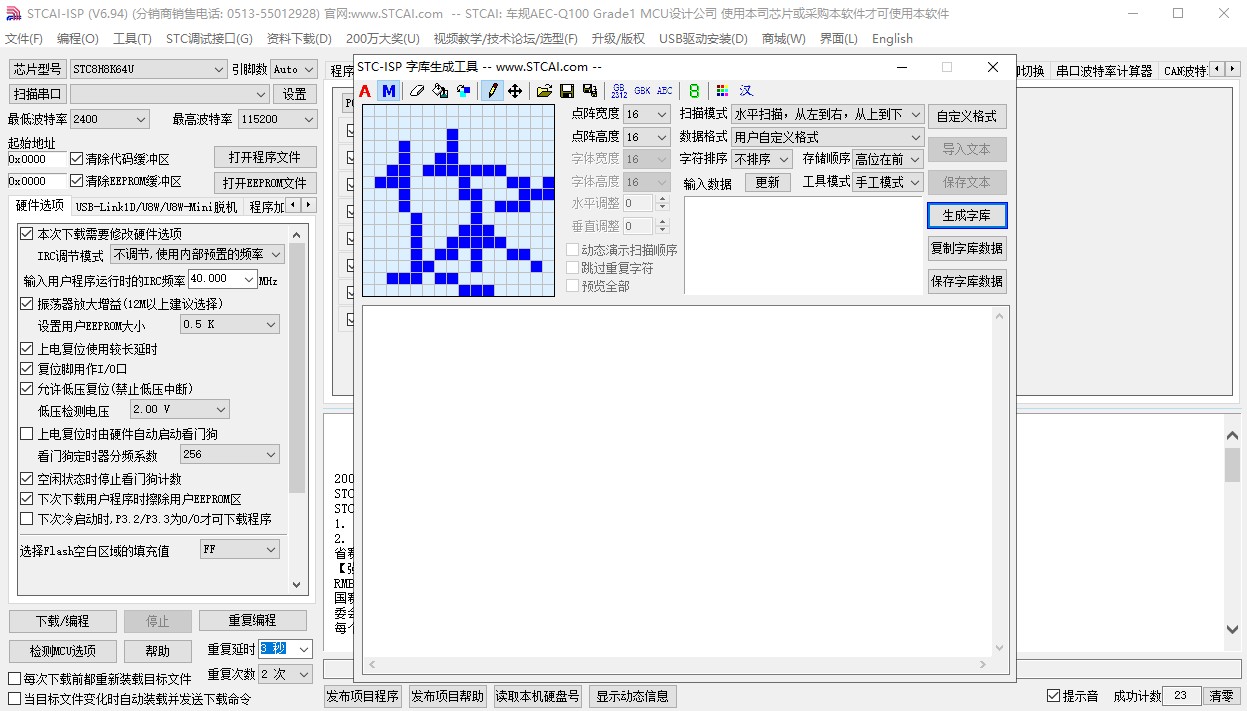Select the paint bucket fill tool
The height and width of the screenshot is (711, 1247).
(440, 91)
